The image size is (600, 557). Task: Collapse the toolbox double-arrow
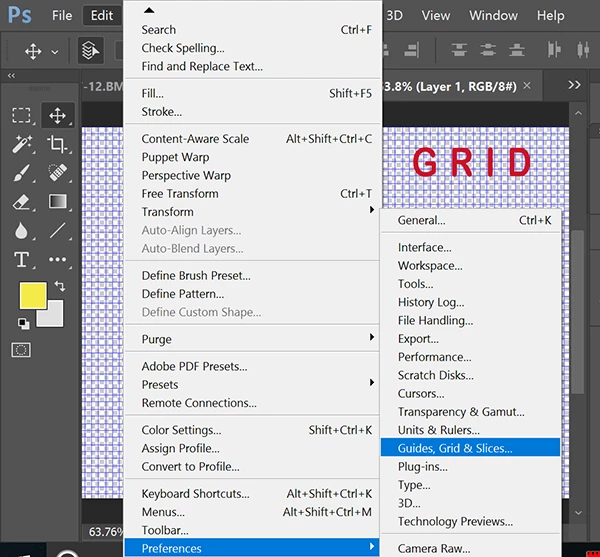pos(11,75)
